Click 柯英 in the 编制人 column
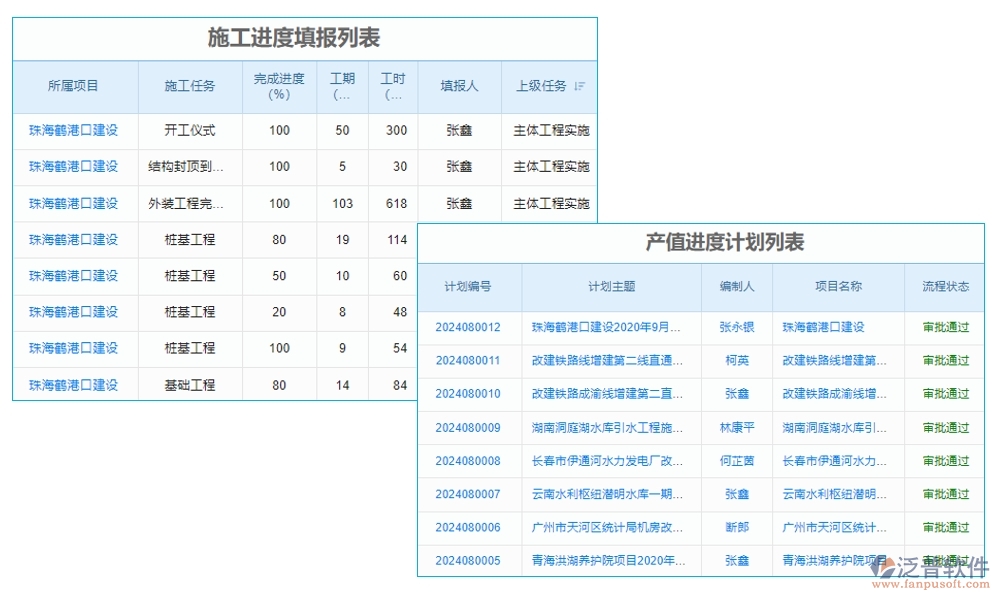 pyautogui.click(x=736, y=360)
